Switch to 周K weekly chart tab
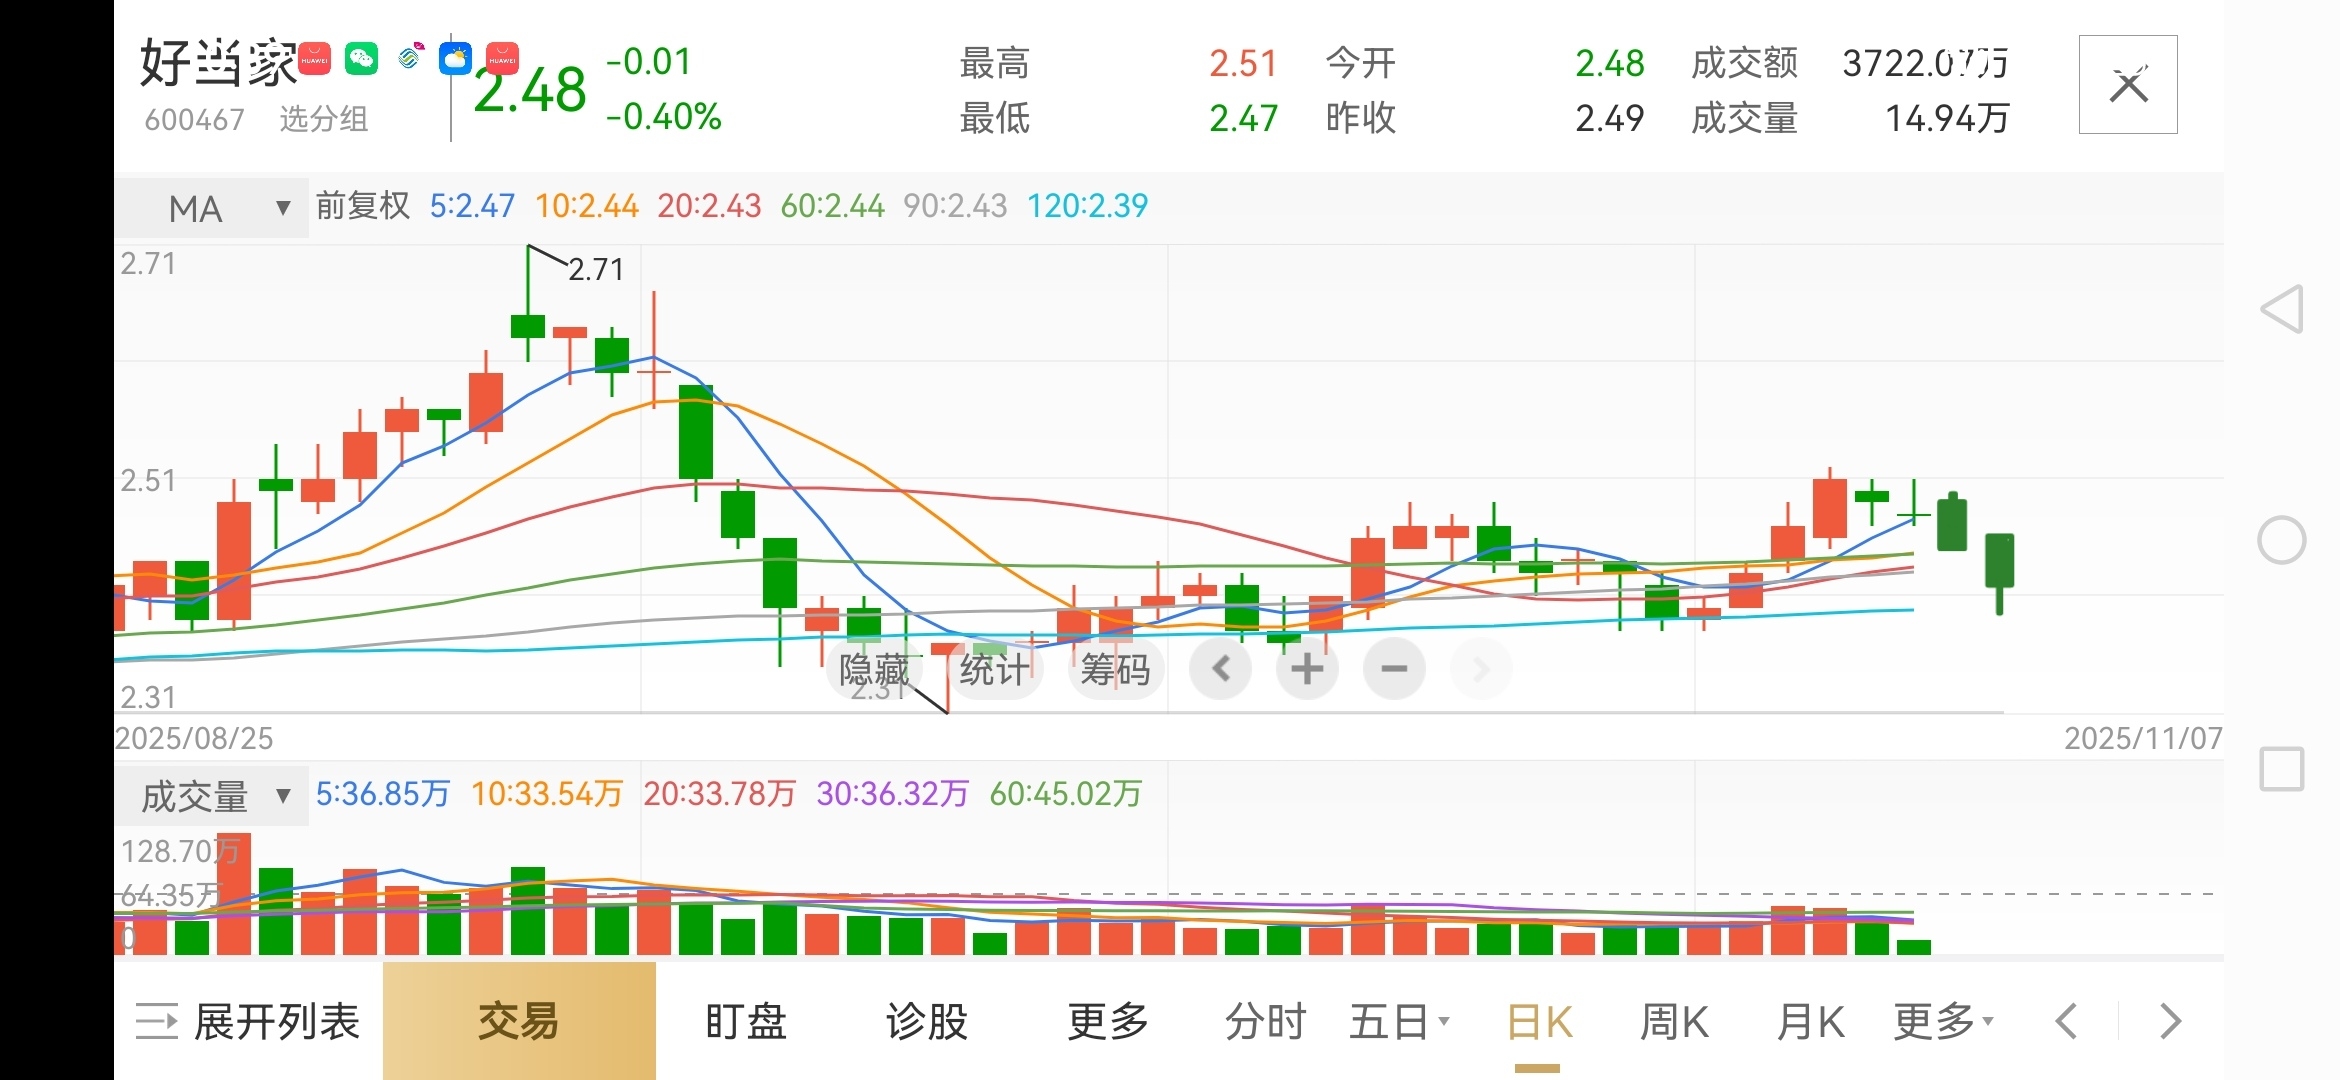Image resolution: width=2340 pixels, height=1080 pixels. [1674, 1022]
